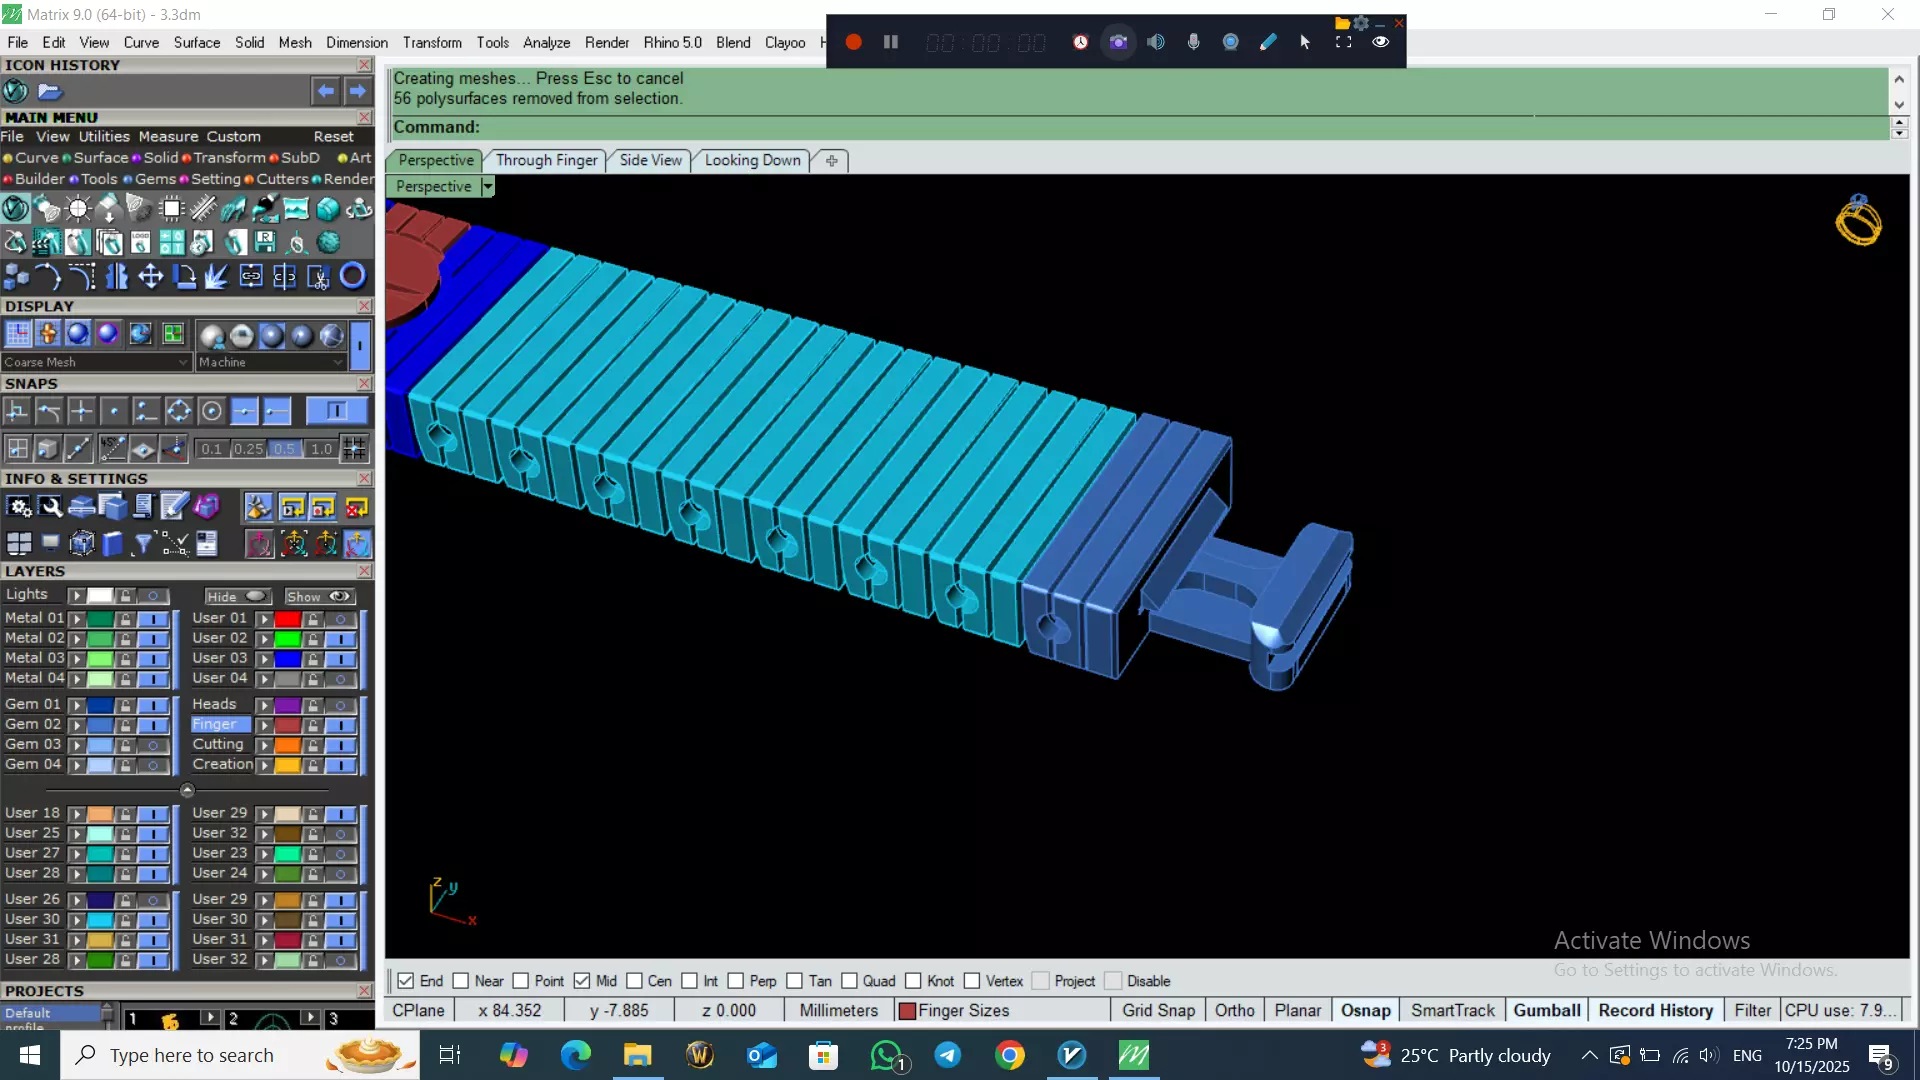Click the gold ring icon in viewport

[1858, 220]
